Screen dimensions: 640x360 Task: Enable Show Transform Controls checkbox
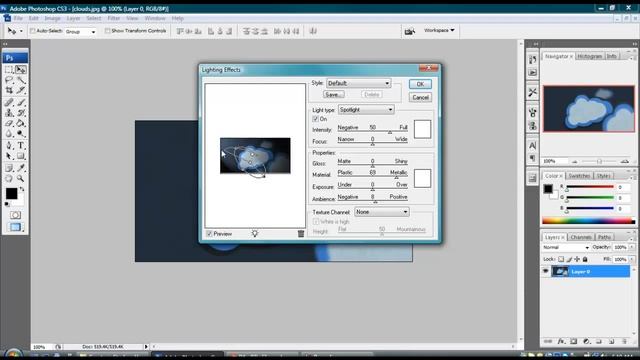click(x=107, y=31)
